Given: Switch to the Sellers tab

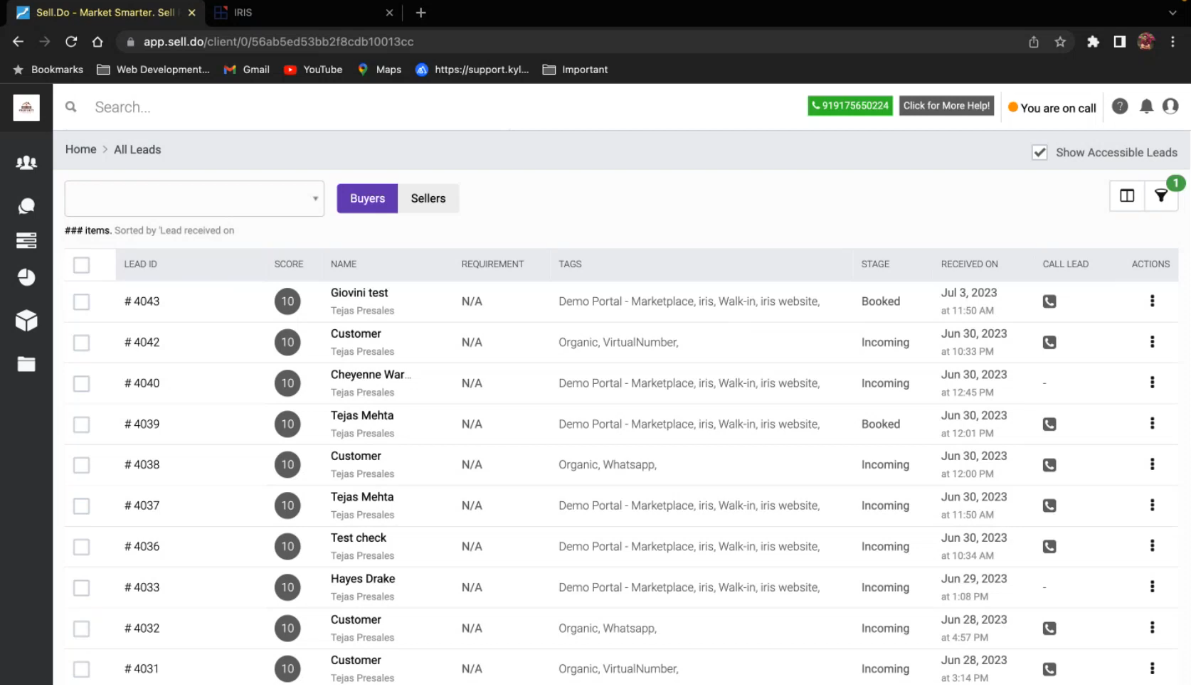Looking at the screenshot, I should [428, 198].
